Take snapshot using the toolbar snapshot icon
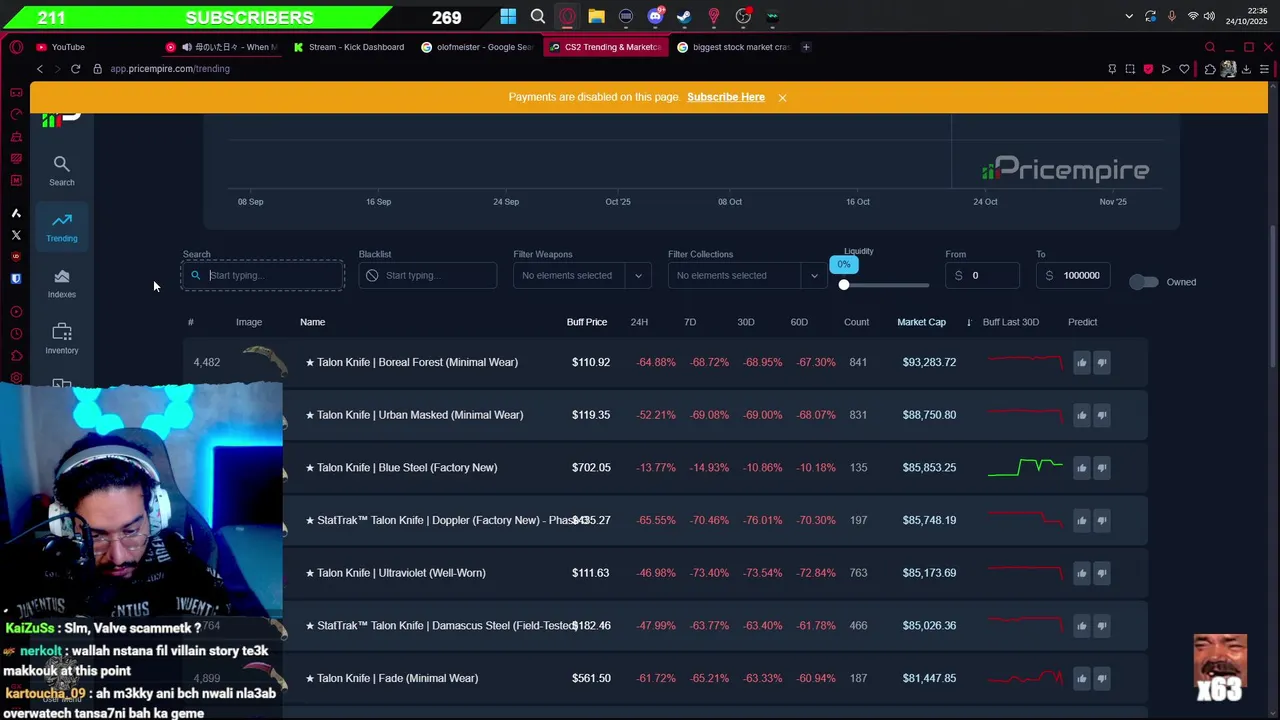The width and height of the screenshot is (1280, 720). [x=1130, y=69]
